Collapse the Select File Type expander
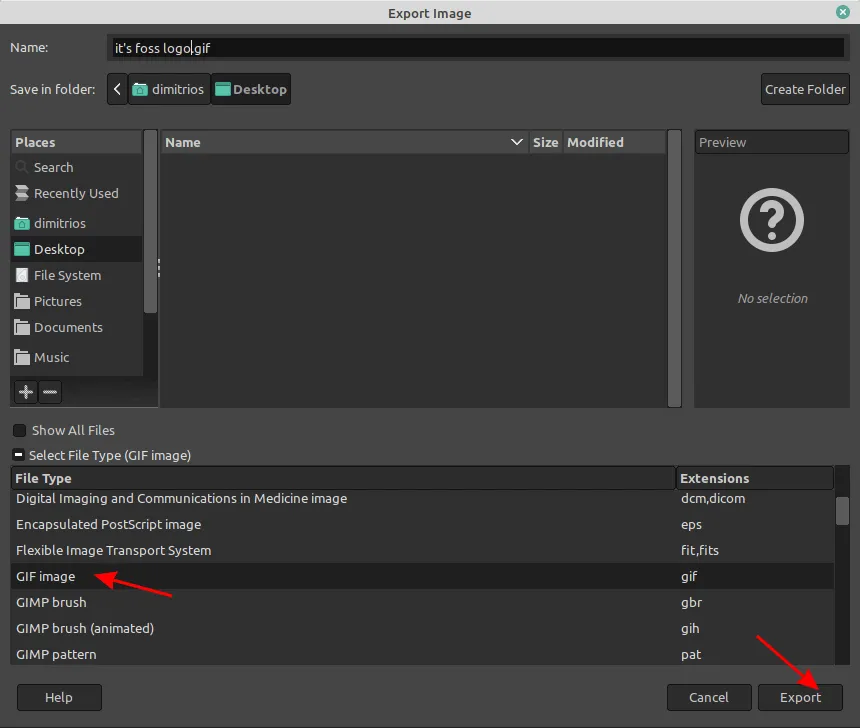Screen dimensions: 860x728 19,456
